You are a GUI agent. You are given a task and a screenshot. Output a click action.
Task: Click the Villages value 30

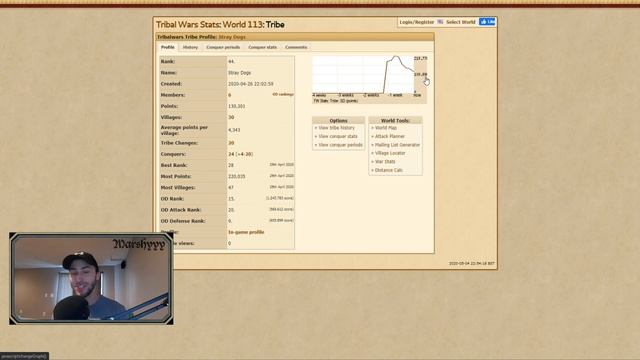click(x=231, y=118)
